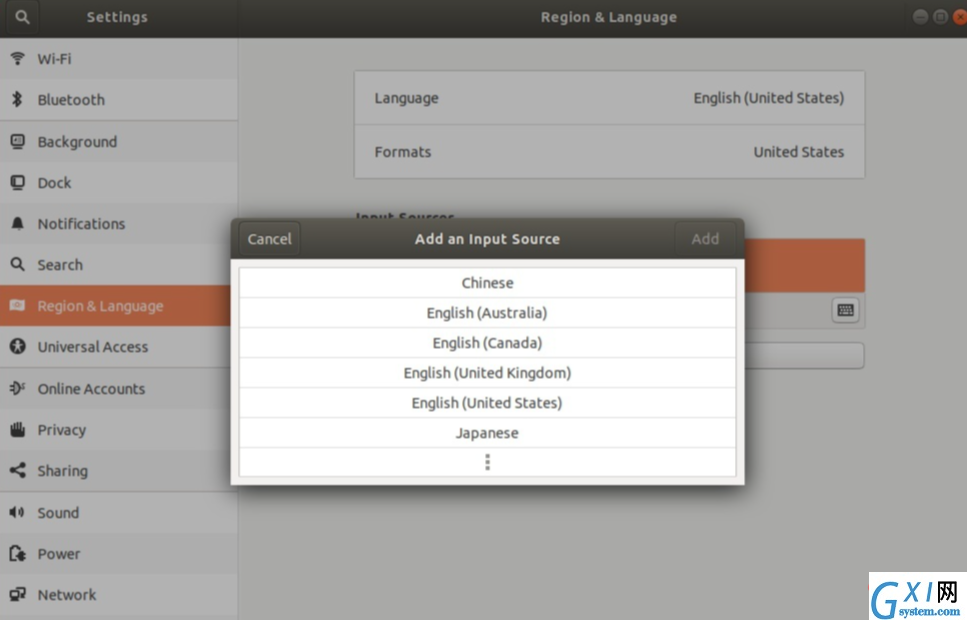
Task: Click the Background monitor icon
Action: [x=17, y=141]
